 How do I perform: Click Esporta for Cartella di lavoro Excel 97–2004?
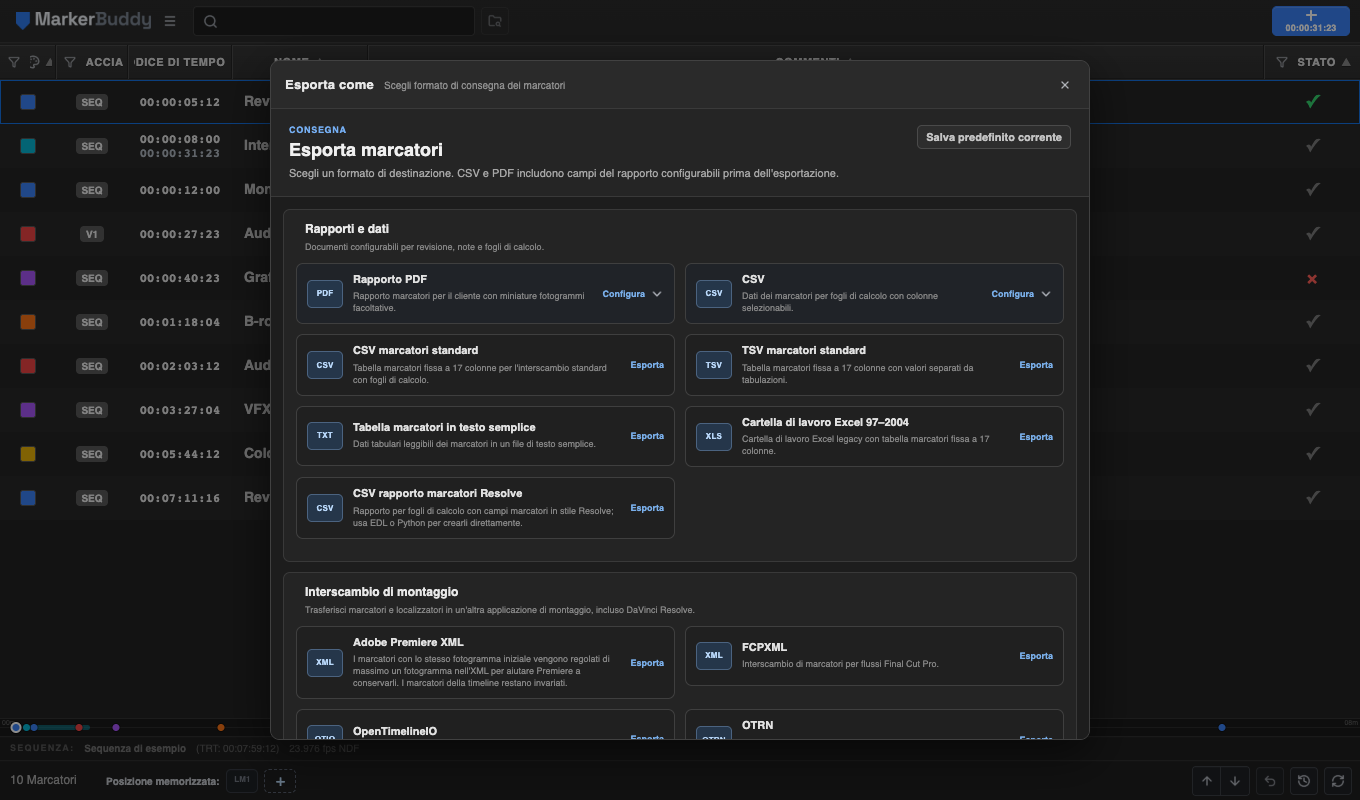point(1036,437)
